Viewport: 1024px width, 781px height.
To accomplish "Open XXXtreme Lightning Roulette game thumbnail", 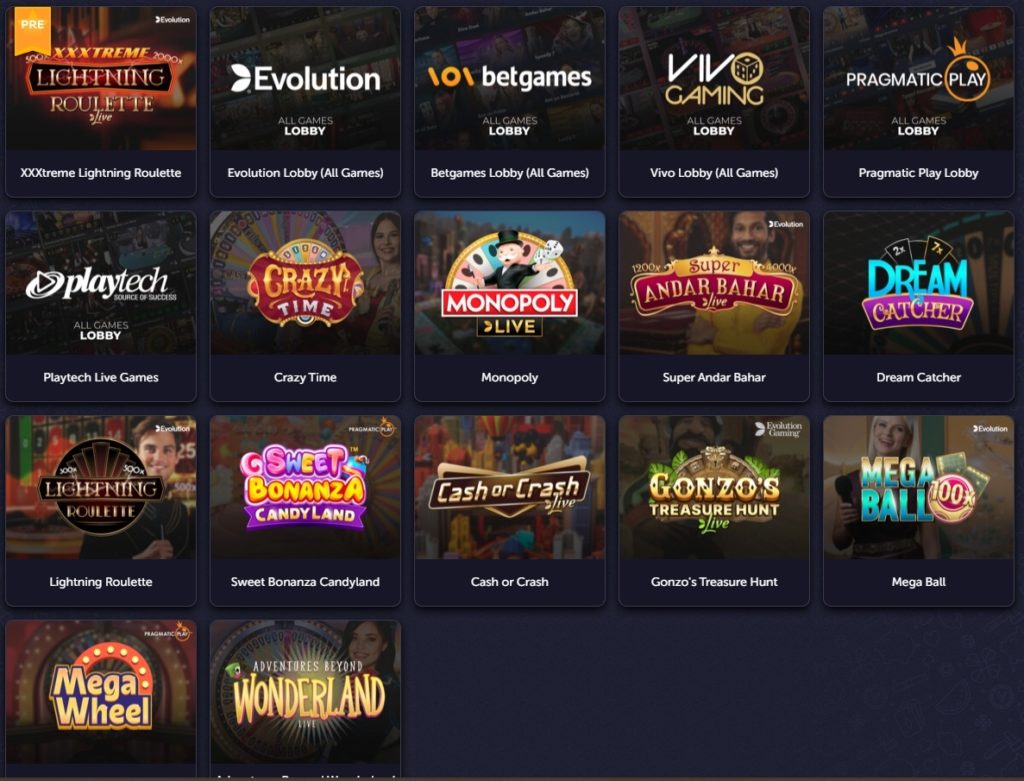I will tap(101, 78).
